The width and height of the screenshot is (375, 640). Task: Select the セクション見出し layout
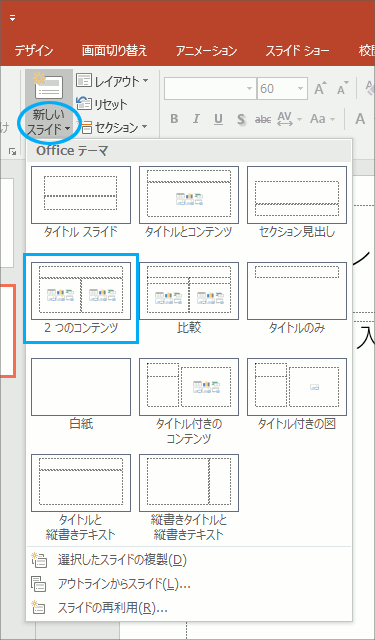point(297,202)
